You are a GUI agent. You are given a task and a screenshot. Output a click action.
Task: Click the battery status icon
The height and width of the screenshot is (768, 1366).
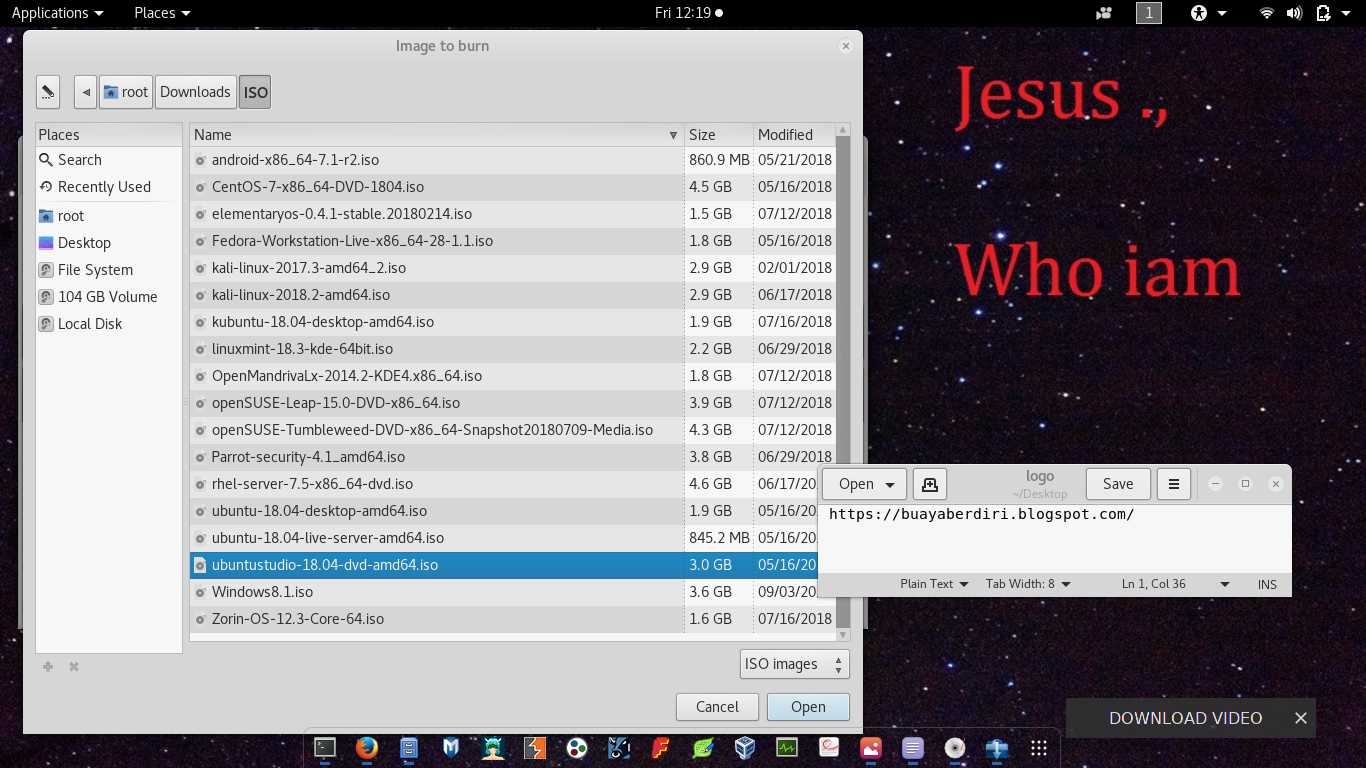[1323, 13]
